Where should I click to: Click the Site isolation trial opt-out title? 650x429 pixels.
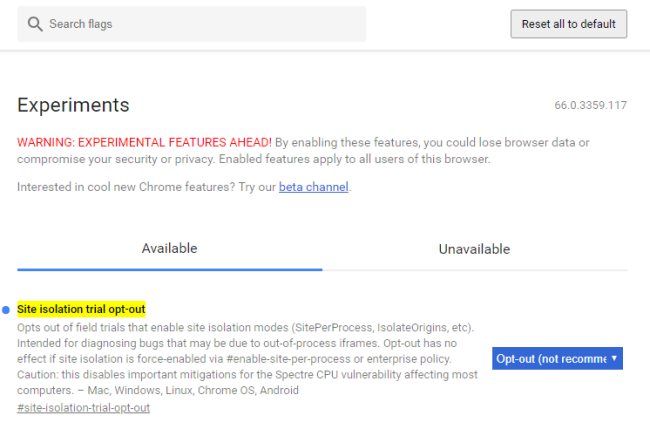click(x=81, y=309)
